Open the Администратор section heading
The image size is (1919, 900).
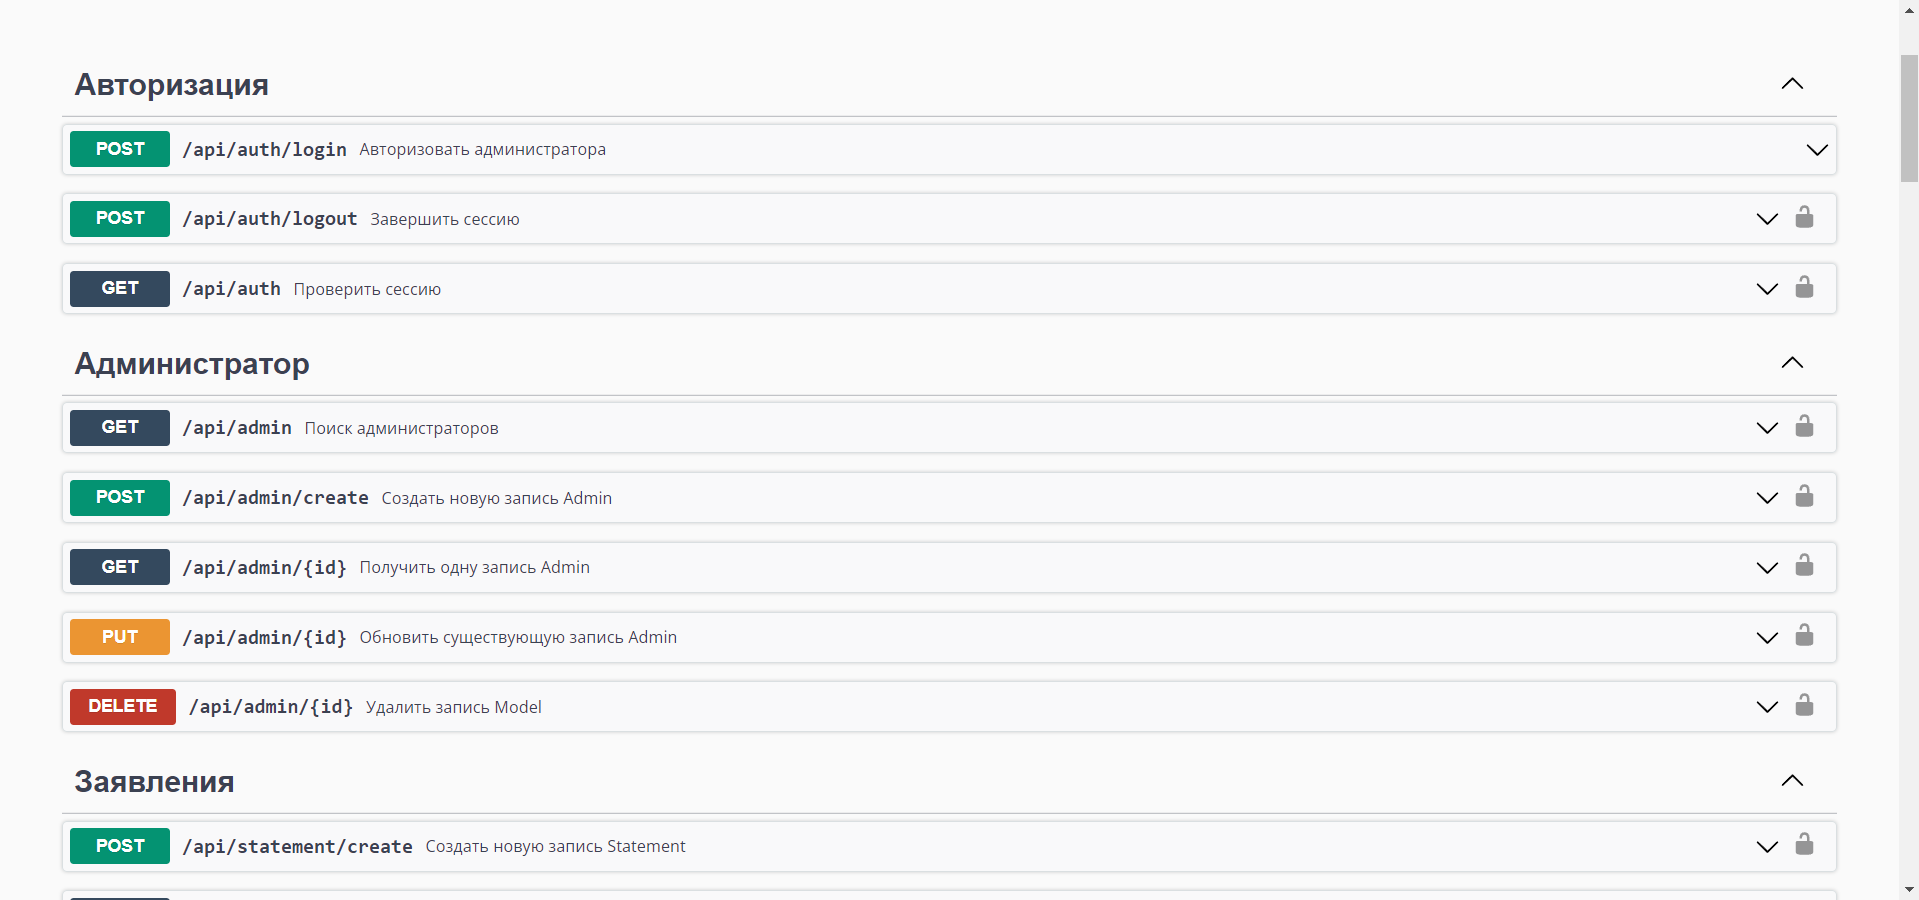tap(192, 364)
